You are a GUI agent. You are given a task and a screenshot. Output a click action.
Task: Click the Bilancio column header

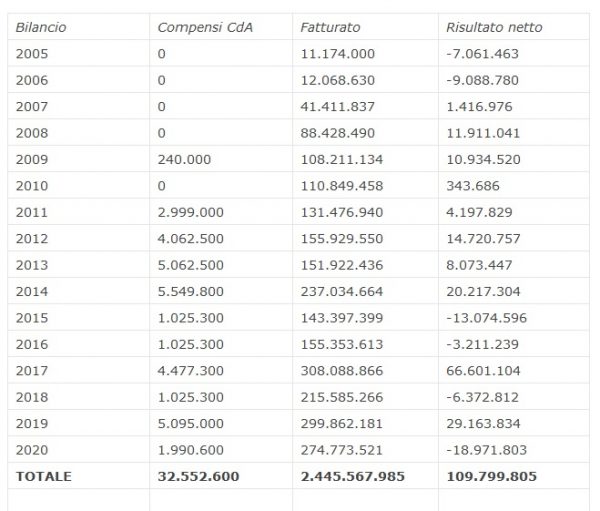(41, 27)
